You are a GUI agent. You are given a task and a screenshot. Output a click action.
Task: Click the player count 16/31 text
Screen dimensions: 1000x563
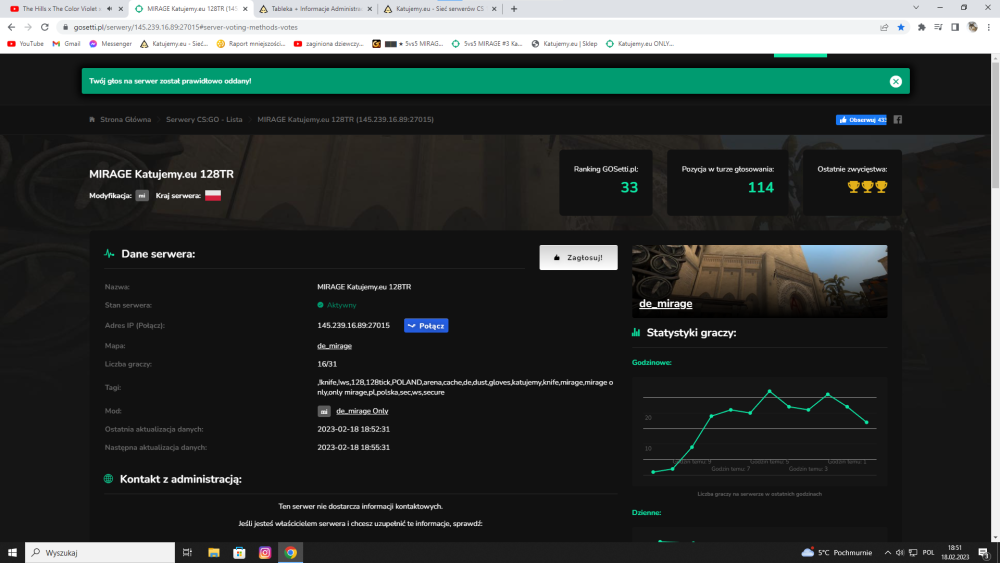pos(327,364)
